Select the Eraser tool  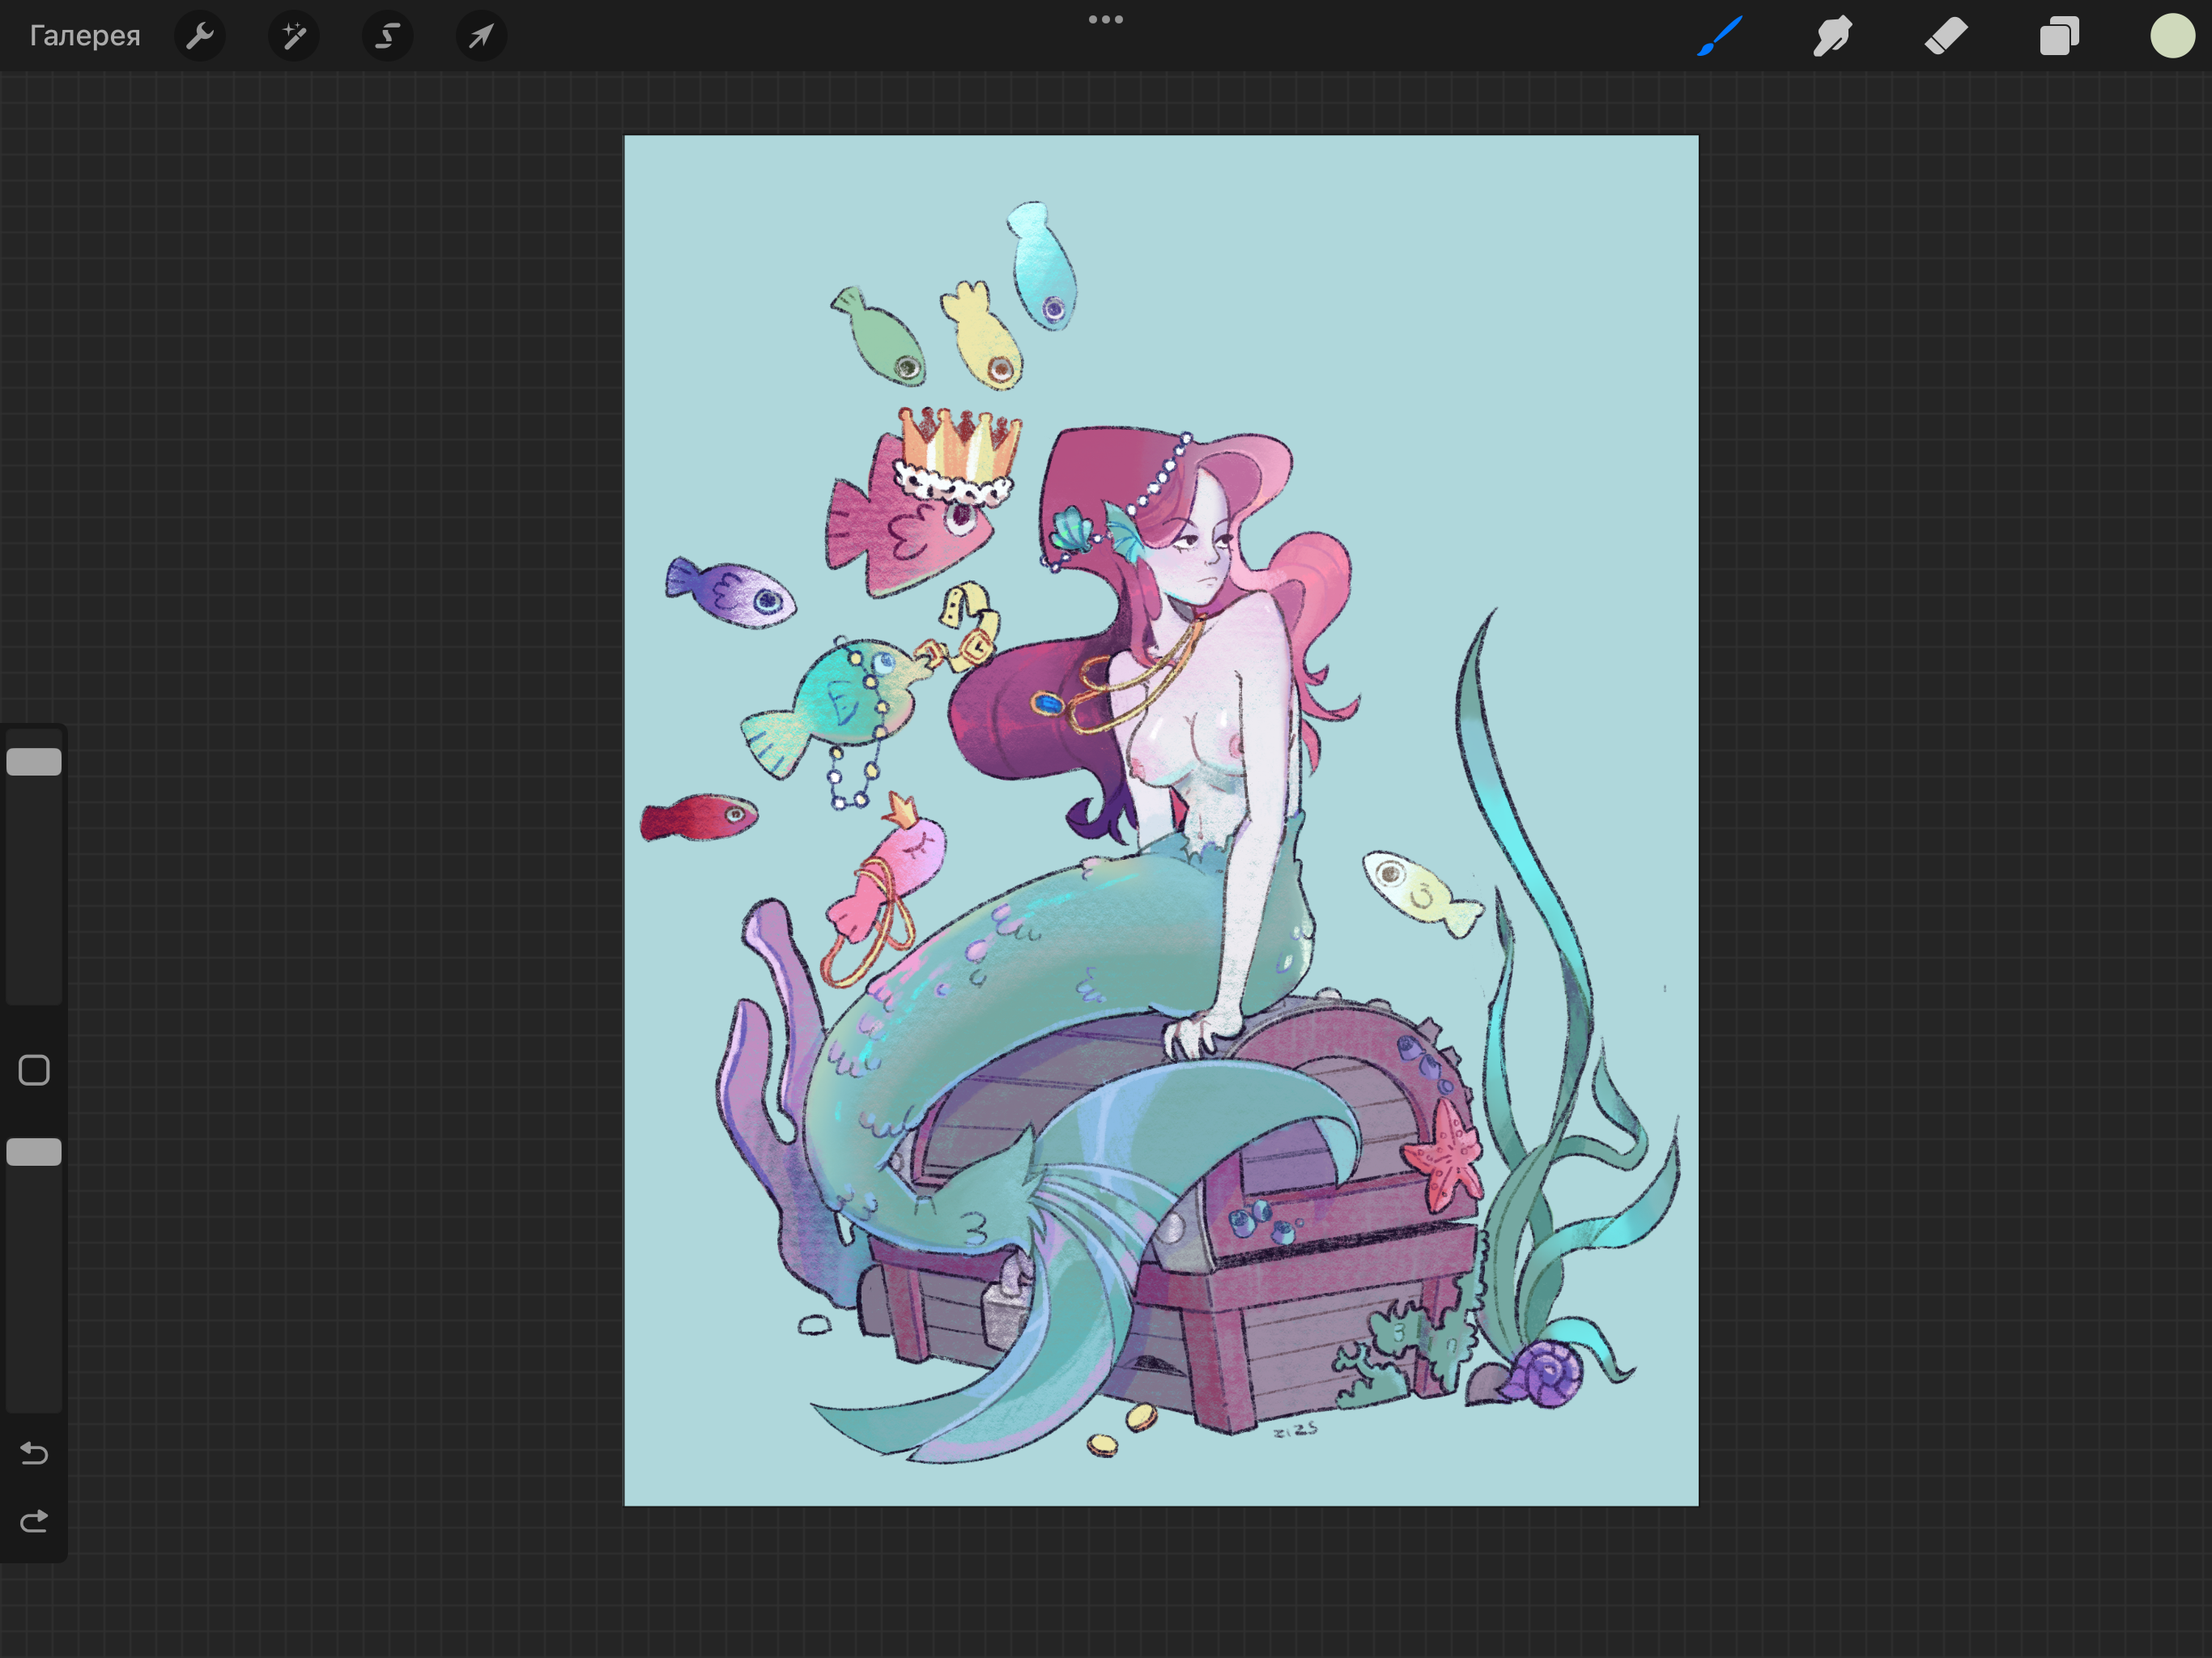tap(1946, 36)
